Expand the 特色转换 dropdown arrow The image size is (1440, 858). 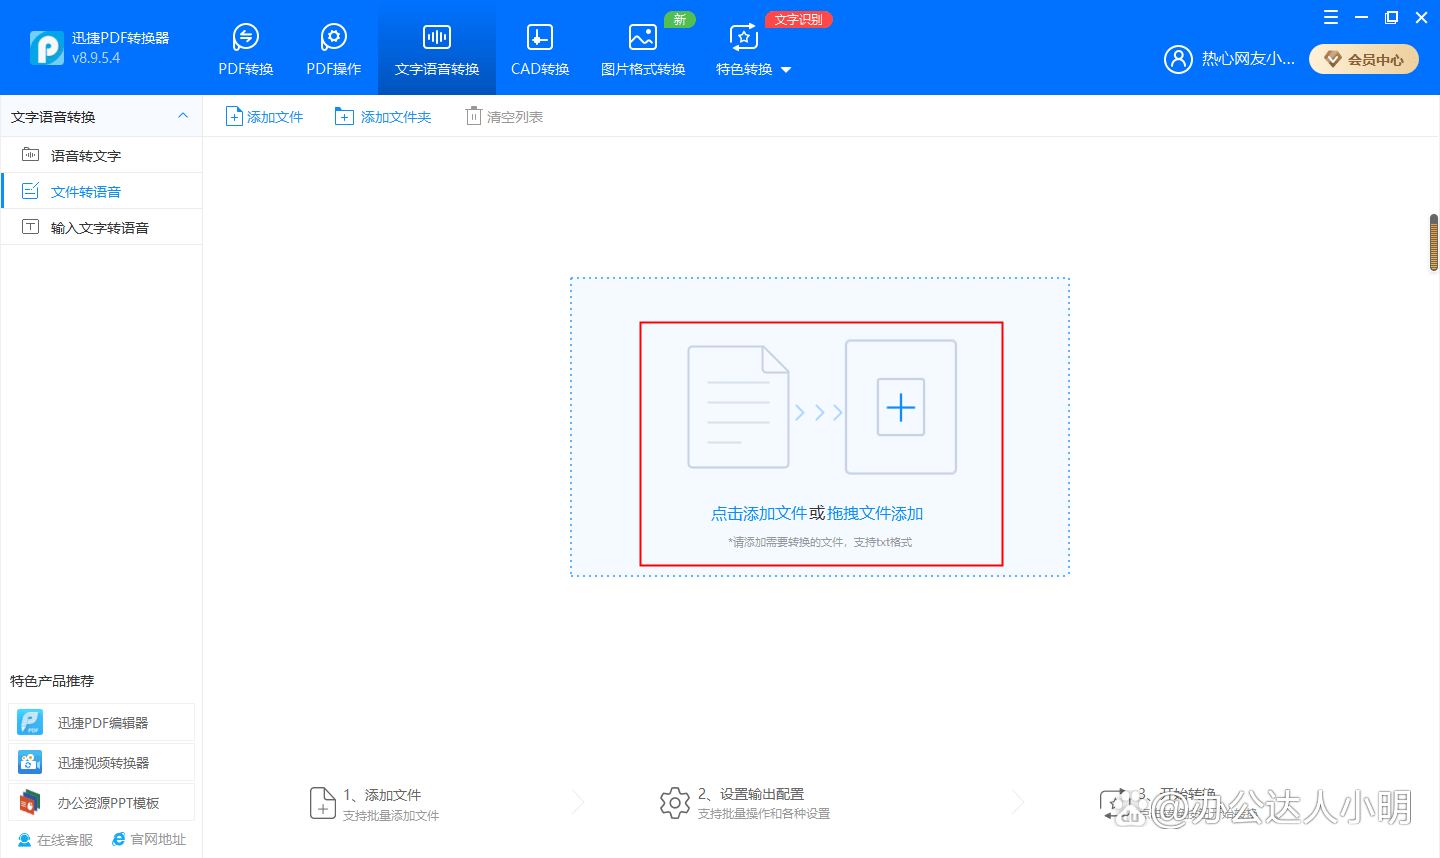tap(786, 70)
